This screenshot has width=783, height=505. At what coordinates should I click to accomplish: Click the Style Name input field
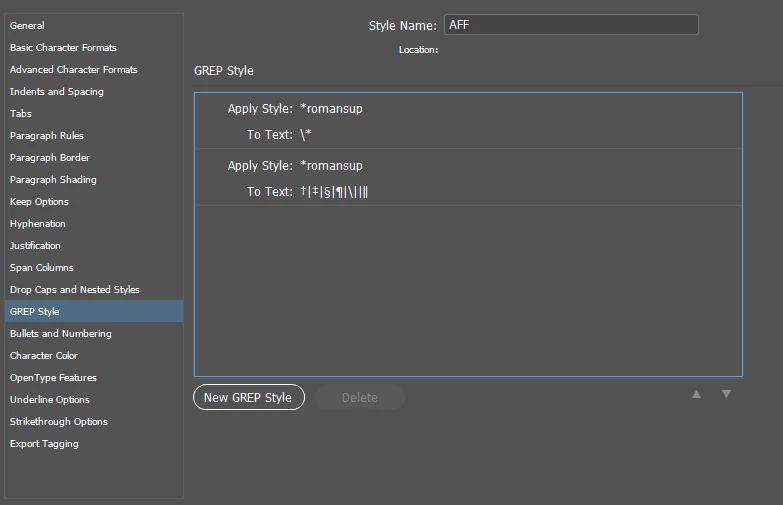(571, 24)
